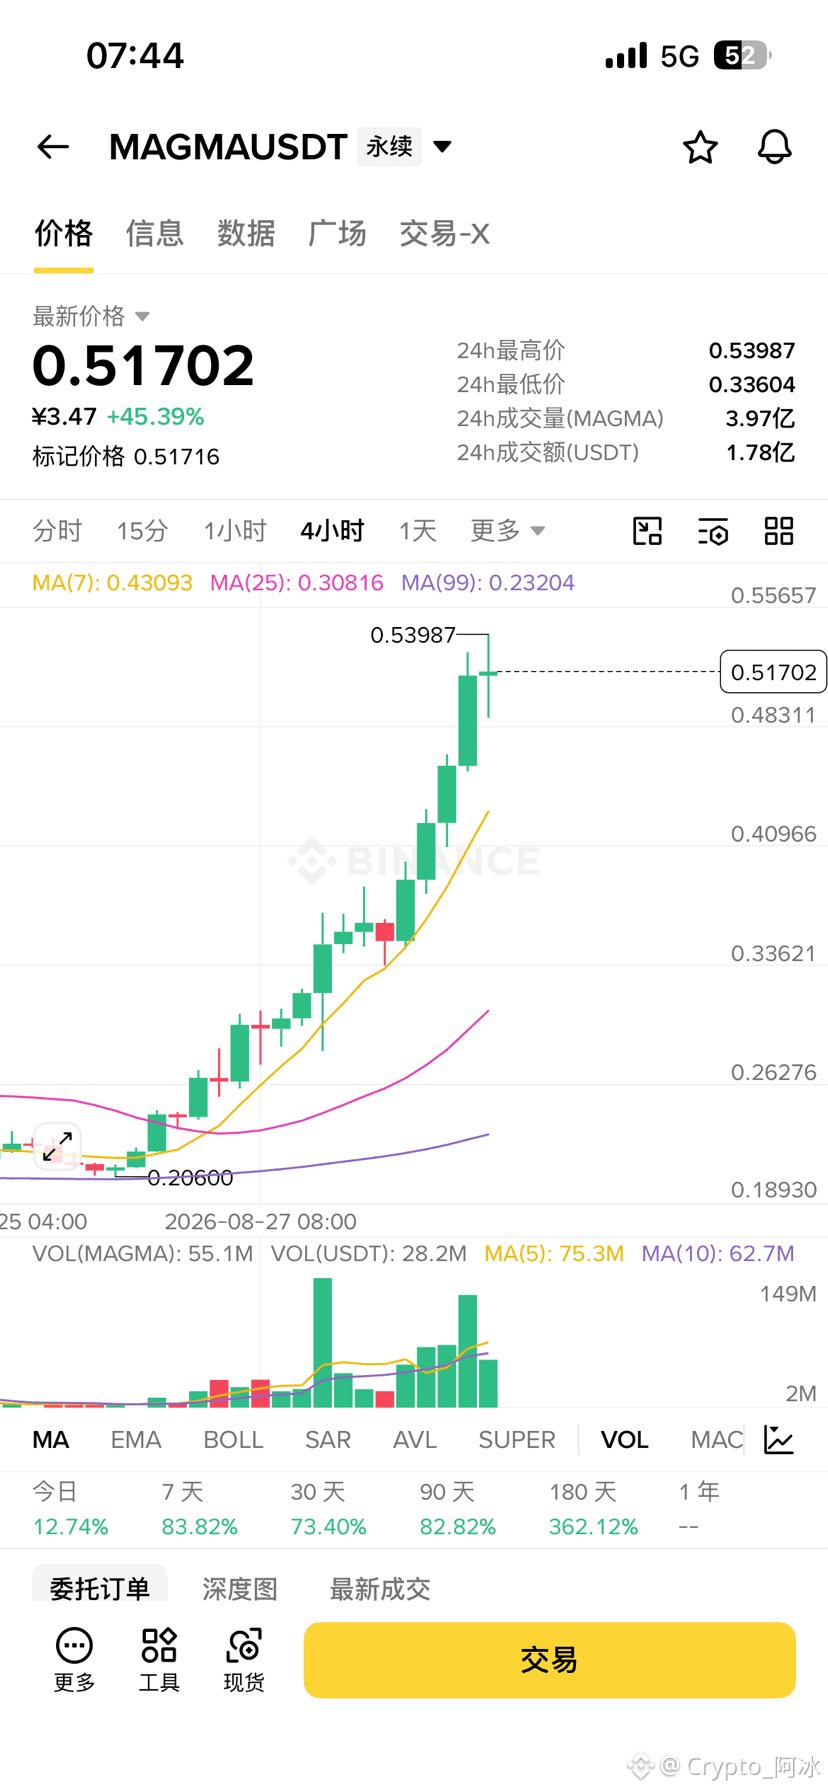828x1792 pixels.
Task: Add MAGMAUSDT to favorites with star icon
Action: (700, 147)
